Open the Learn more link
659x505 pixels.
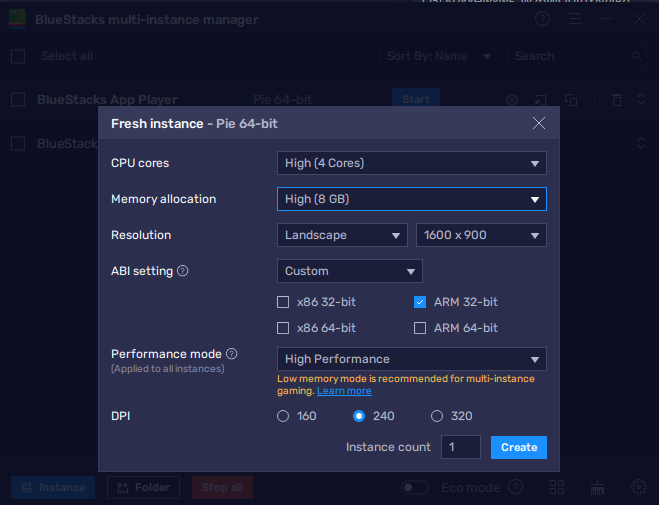(344, 391)
